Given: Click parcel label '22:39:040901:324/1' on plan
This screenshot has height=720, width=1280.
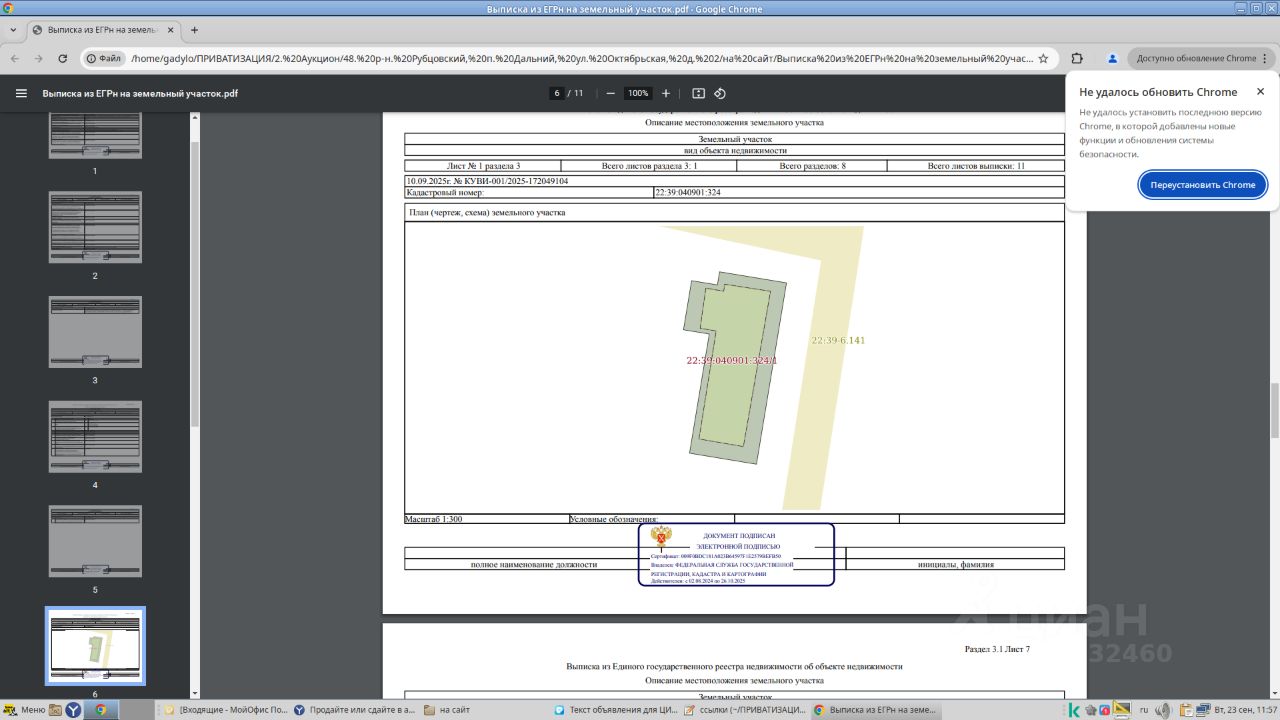Looking at the screenshot, I should pyautogui.click(x=732, y=360).
